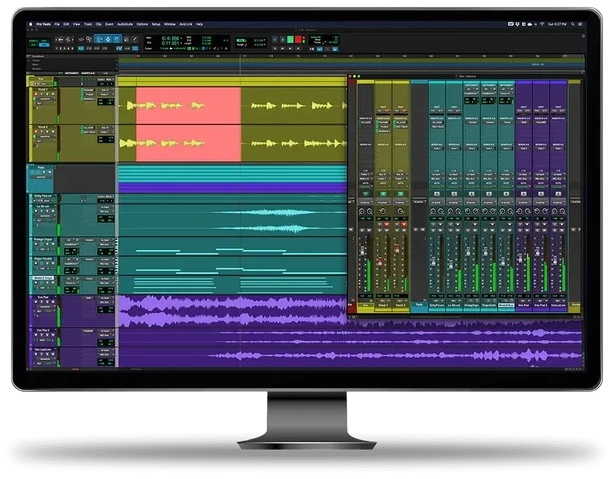
Task: Toggle input monitoring on Vocal 1 track
Action: coord(41,94)
